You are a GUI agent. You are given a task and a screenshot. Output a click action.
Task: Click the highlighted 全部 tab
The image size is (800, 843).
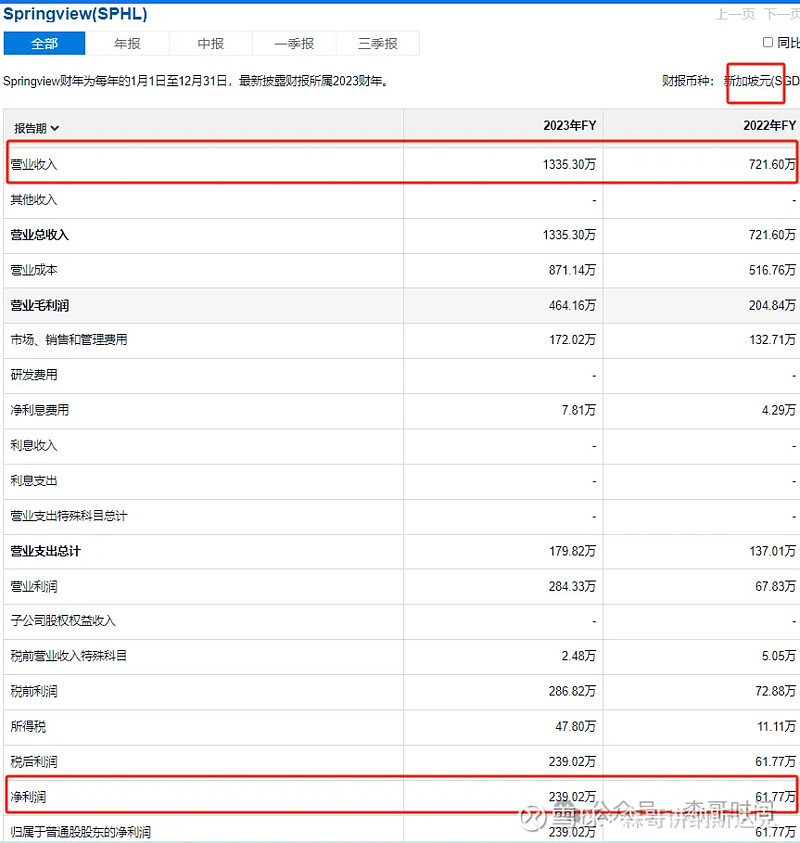[44, 43]
